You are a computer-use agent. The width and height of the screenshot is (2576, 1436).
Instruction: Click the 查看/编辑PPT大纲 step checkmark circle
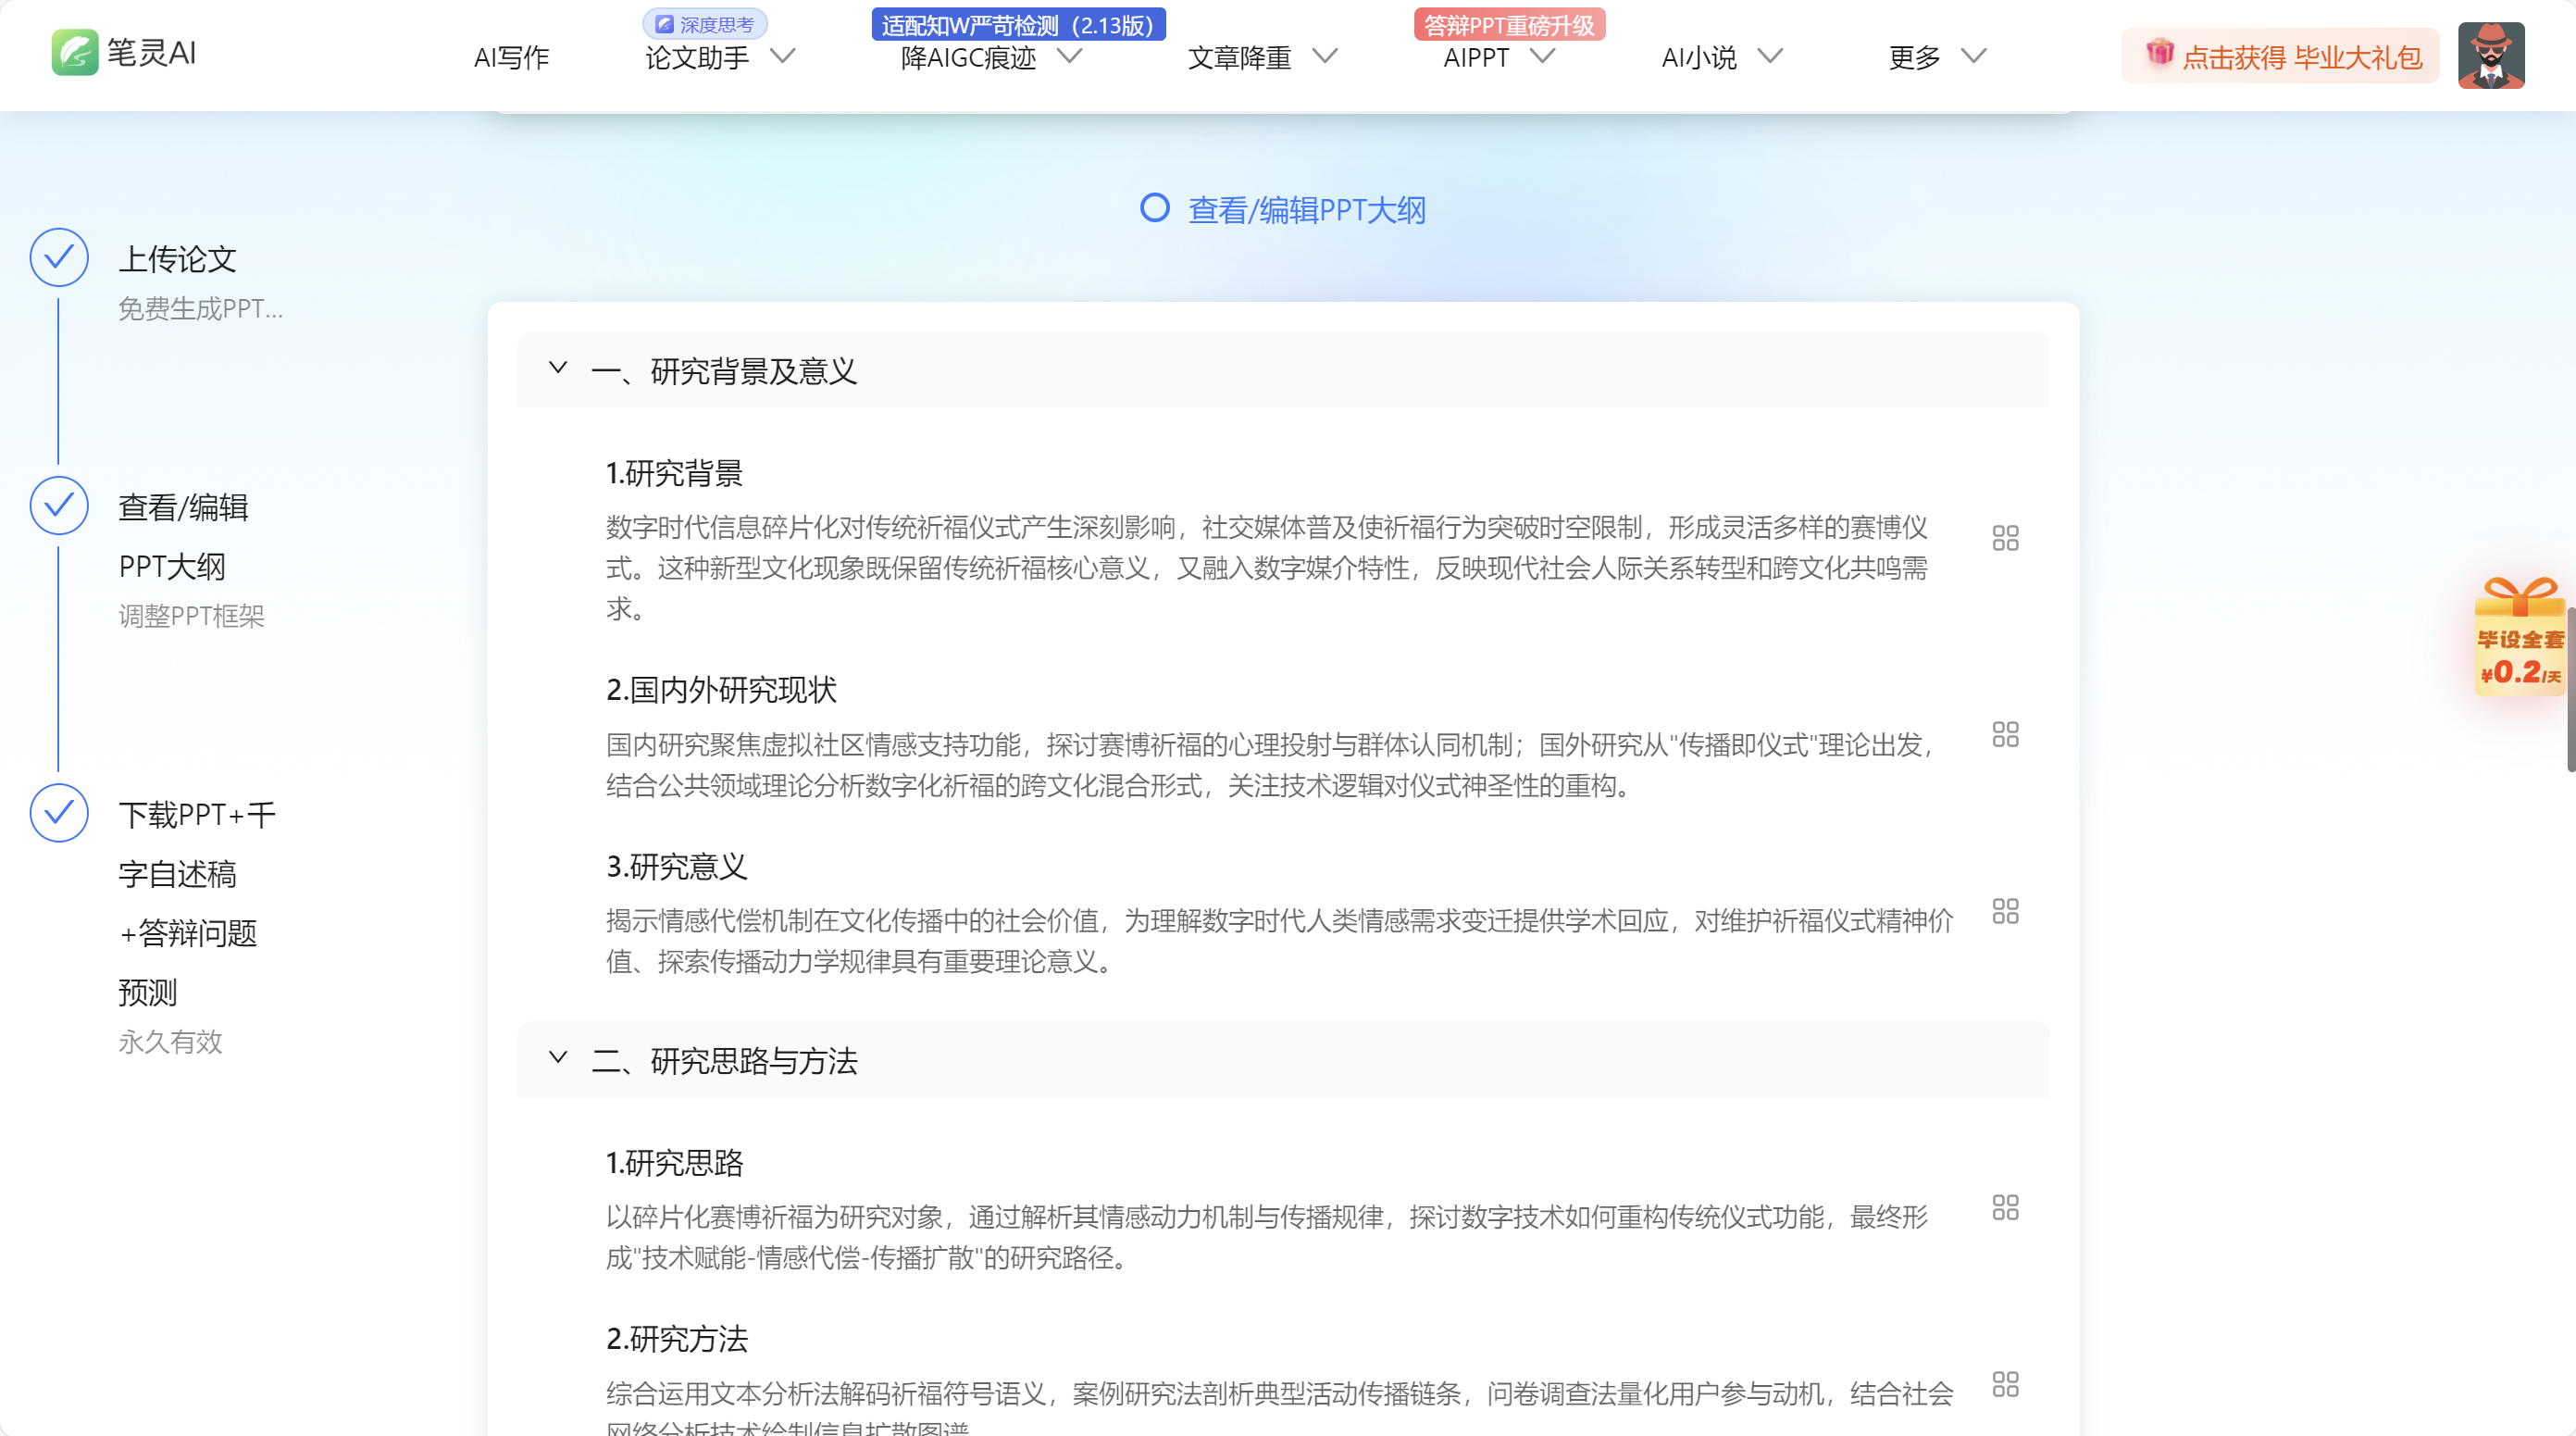tap(59, 506)
